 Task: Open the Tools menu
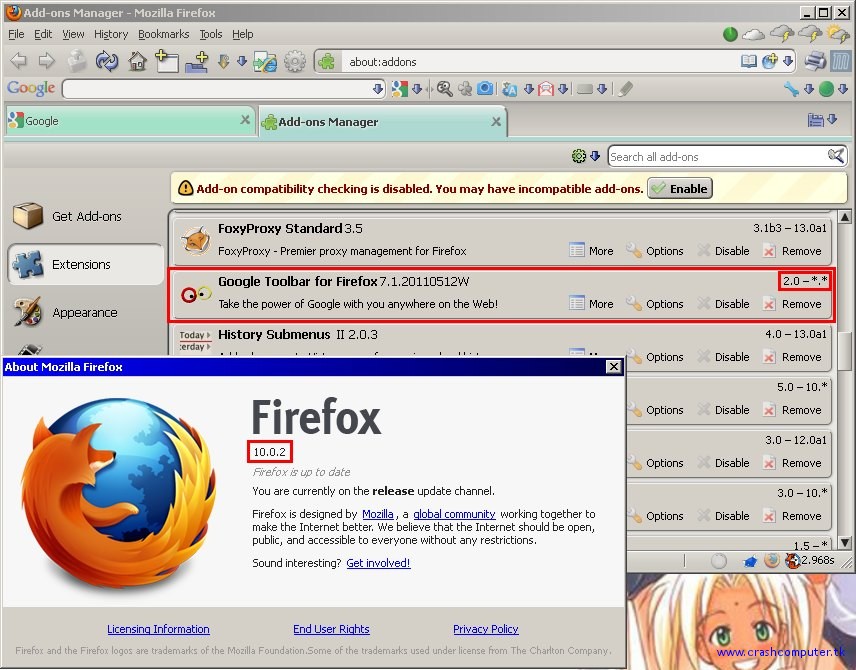pyautogui.click(x=211, y=34)
